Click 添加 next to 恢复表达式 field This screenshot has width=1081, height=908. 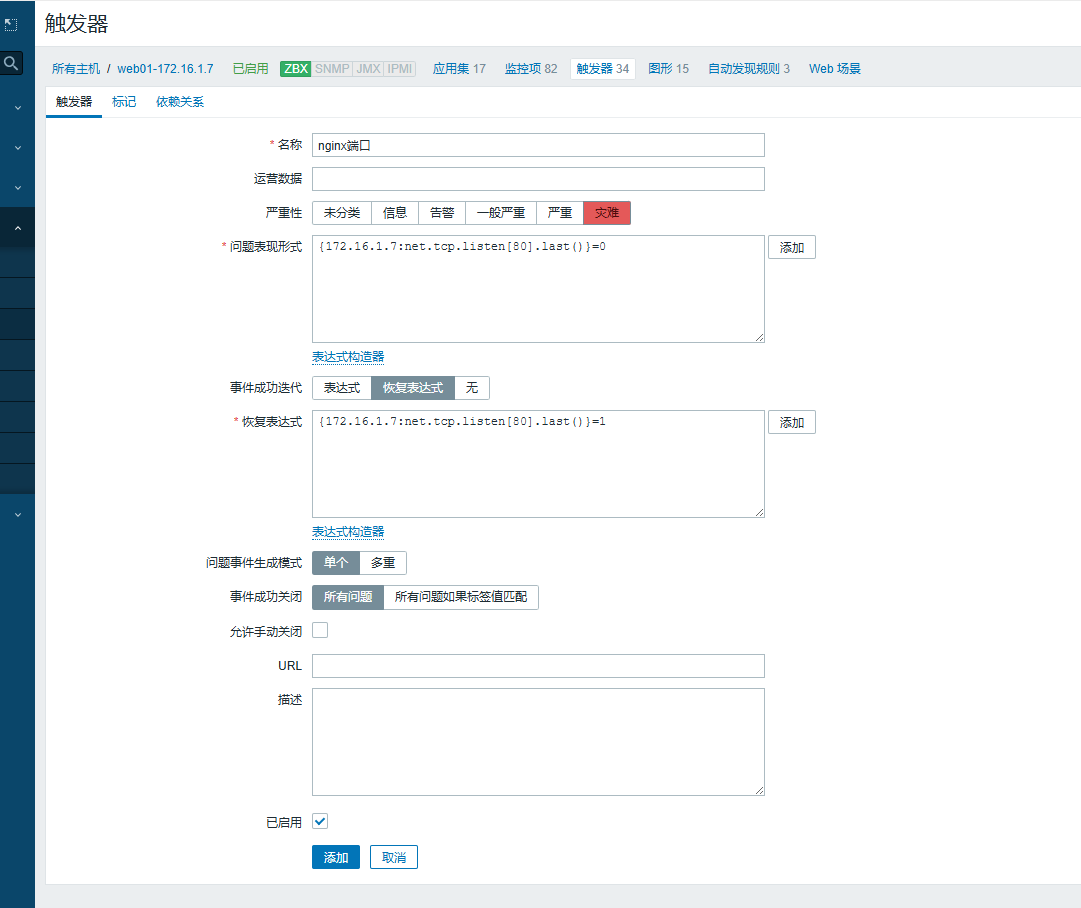click(x=791, y=423)
